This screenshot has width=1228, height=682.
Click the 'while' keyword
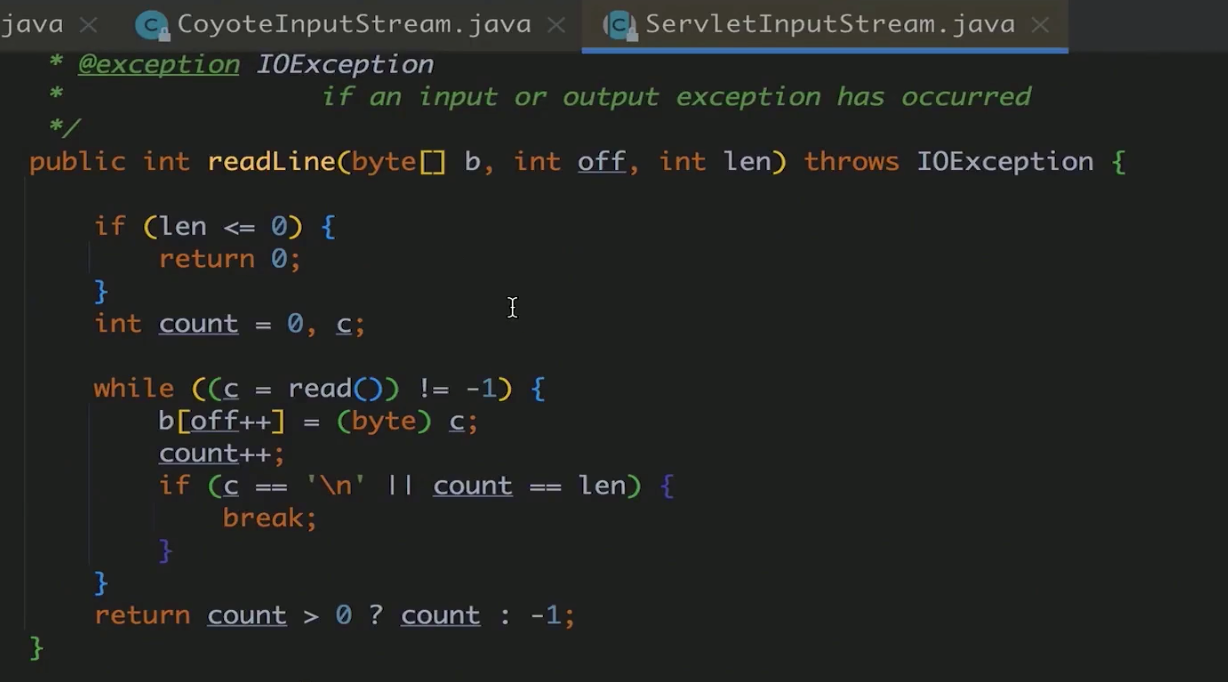(134, 389)
